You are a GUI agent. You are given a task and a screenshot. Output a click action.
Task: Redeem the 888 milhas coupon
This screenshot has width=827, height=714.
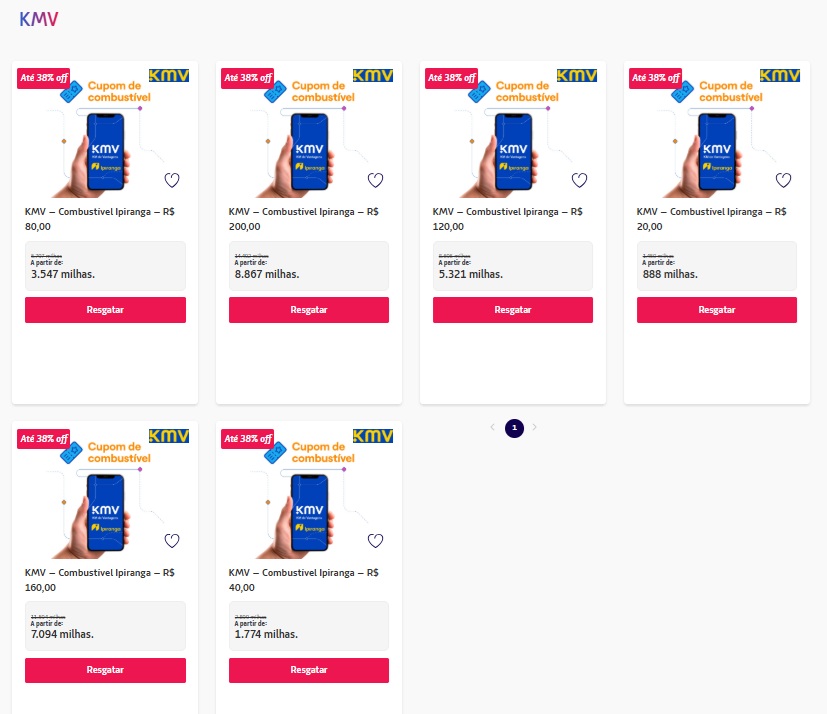tap(717, 310)
